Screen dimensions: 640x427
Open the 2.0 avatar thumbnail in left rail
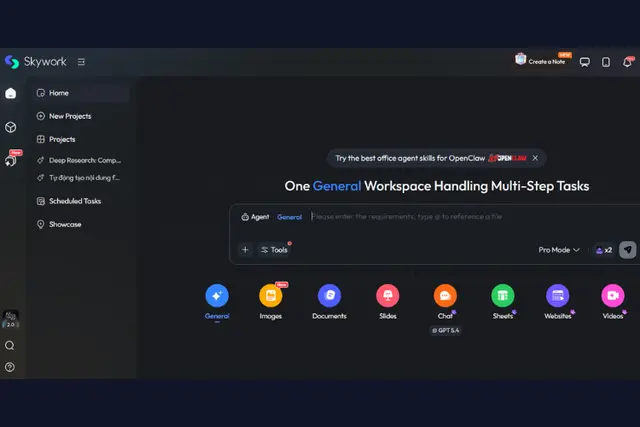pos(11,319)
